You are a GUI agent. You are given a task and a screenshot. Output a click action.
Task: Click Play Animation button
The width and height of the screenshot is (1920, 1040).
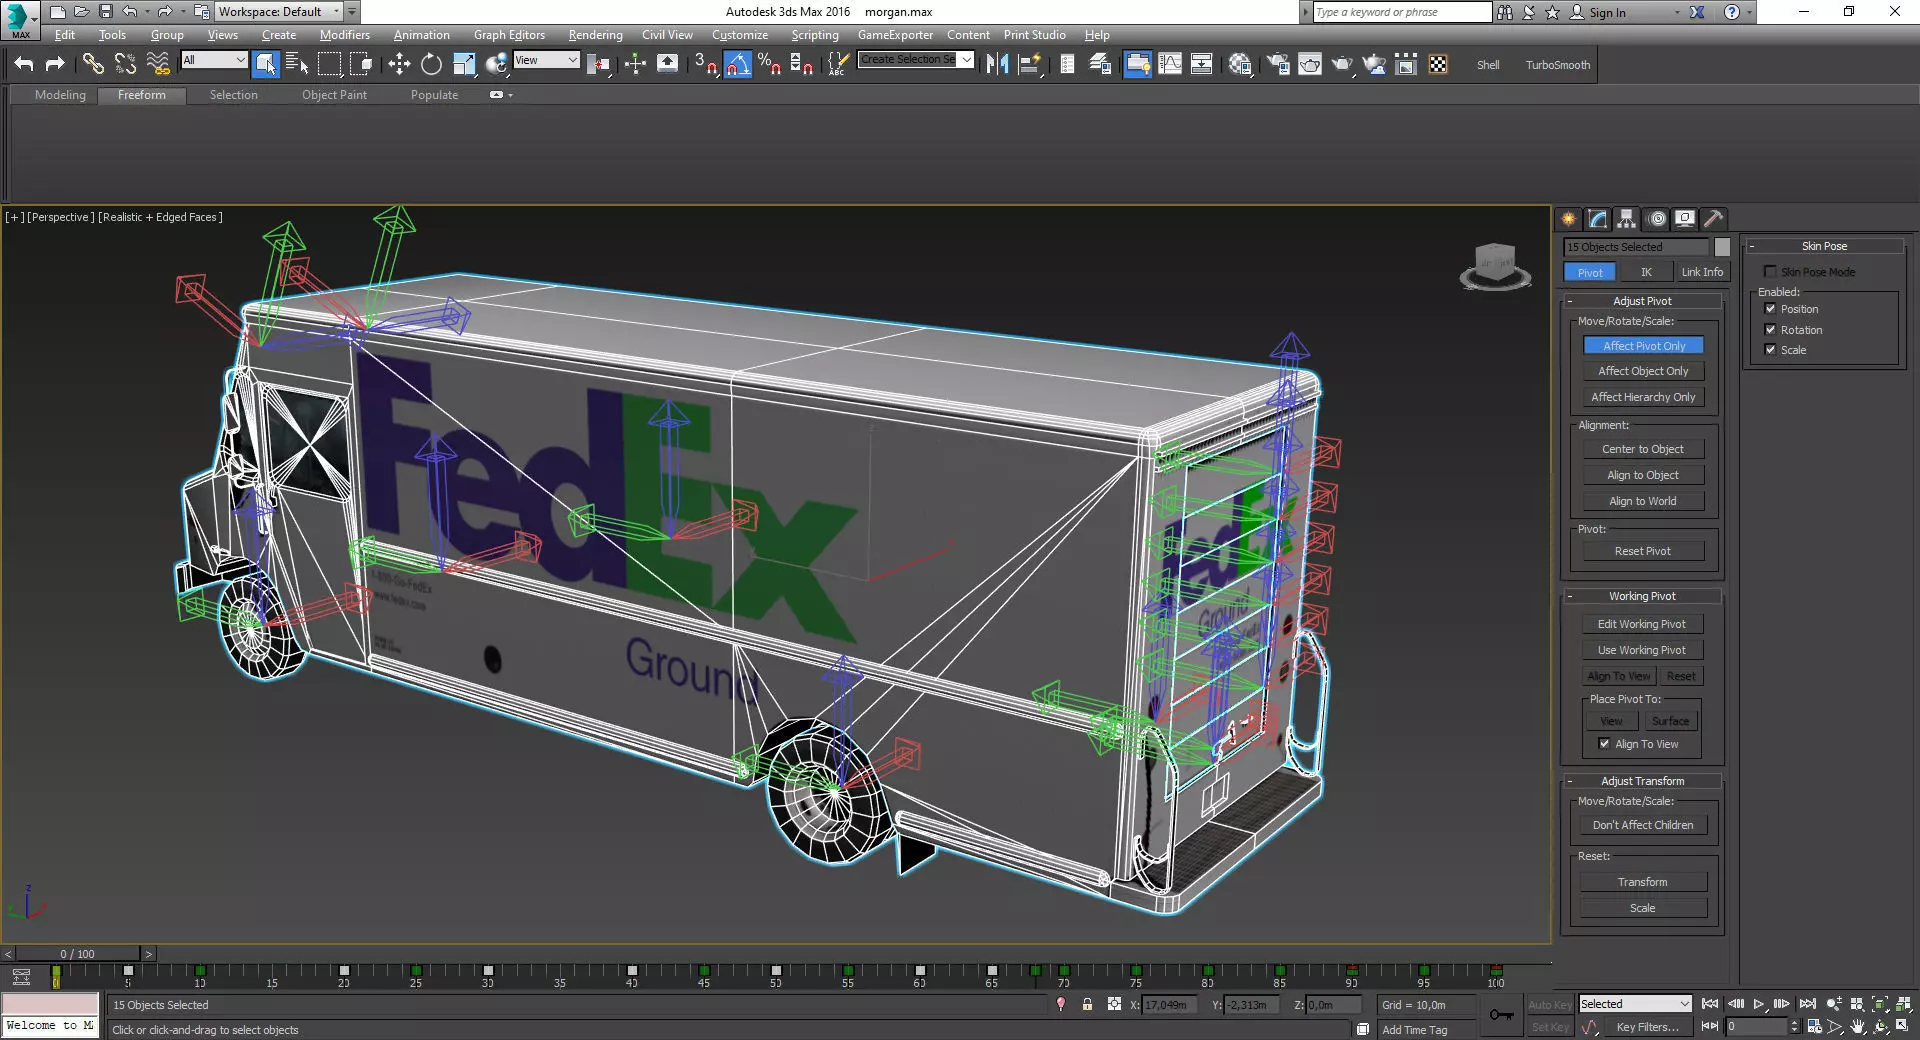(x=1759, y=1004)
